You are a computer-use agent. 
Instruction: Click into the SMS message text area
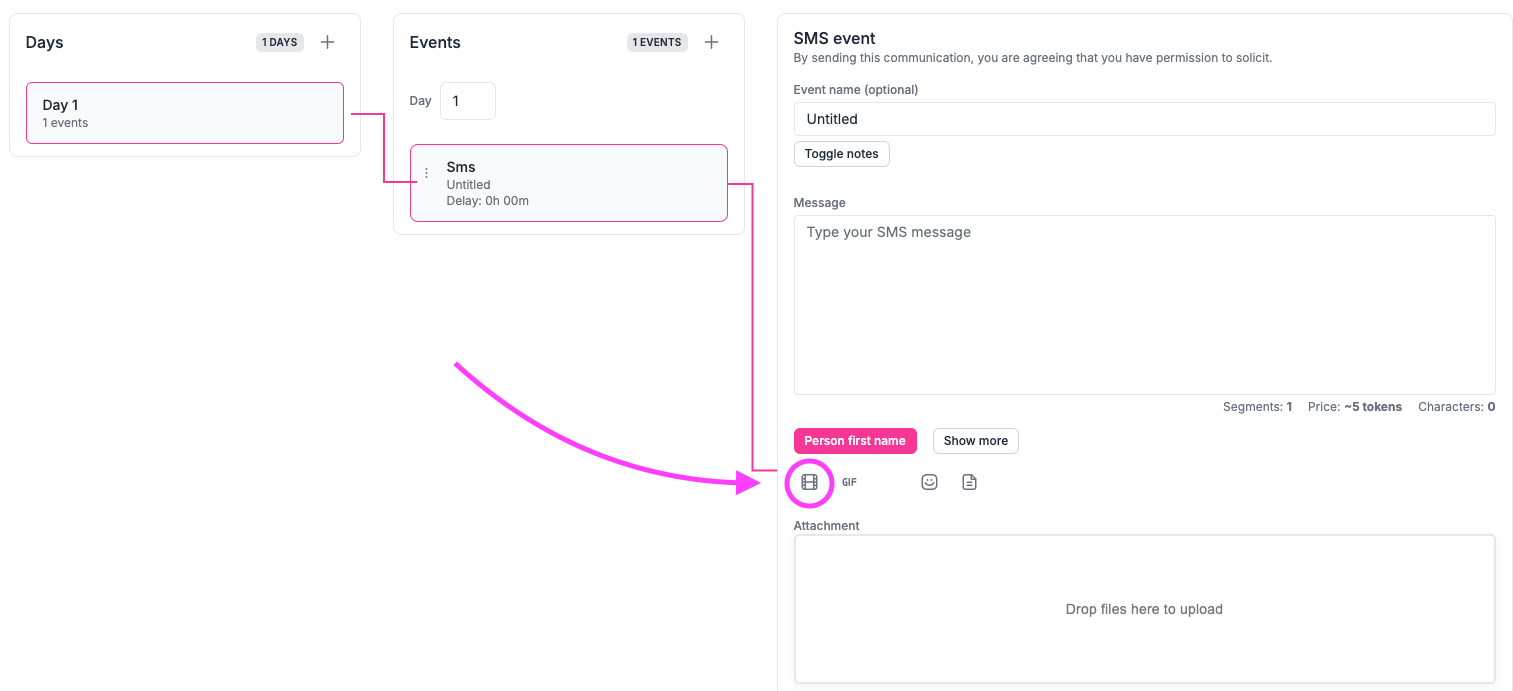point(1143,305)
